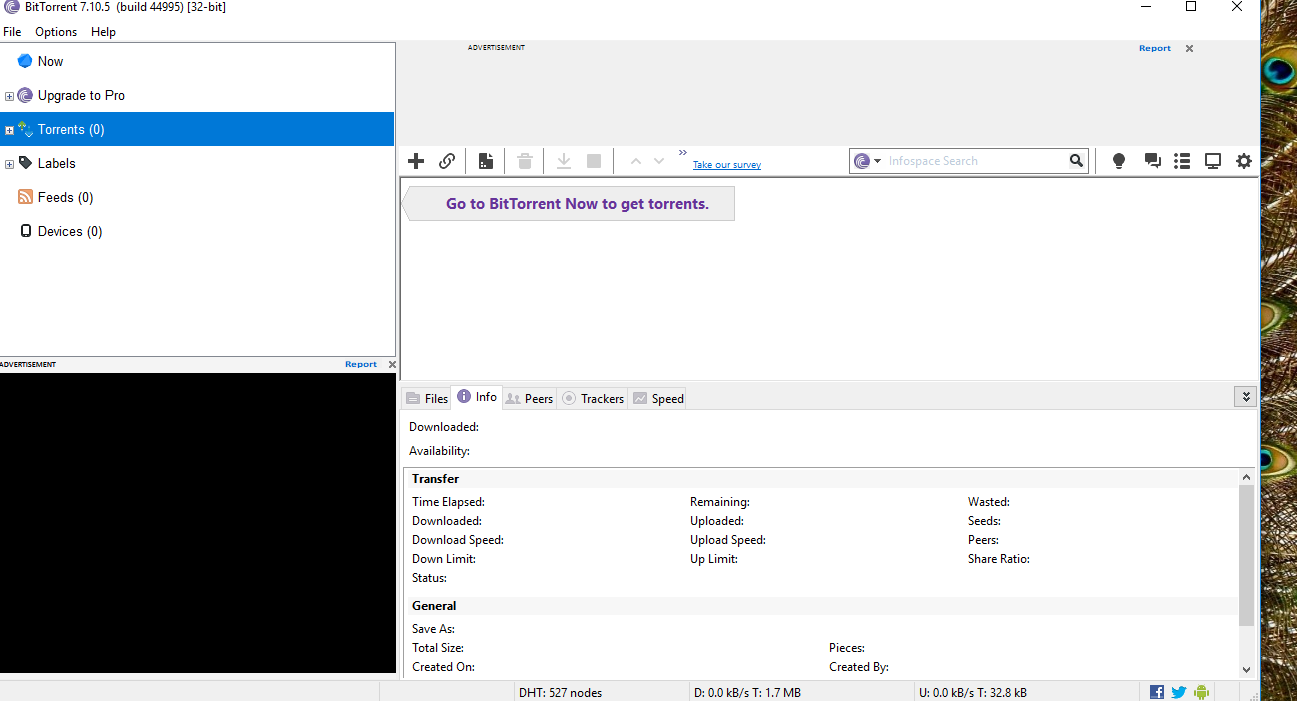This screenshot has width=1297, height=701.
Task: Click Add Torrent from URL link icon
Action: pos(447,161)
